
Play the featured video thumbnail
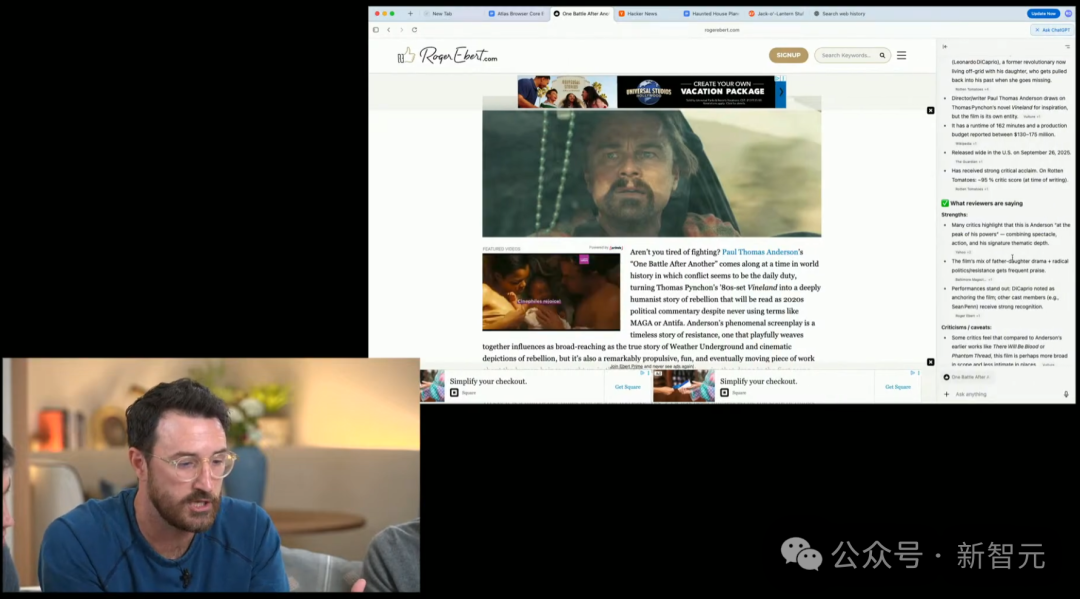coord(551,292)
